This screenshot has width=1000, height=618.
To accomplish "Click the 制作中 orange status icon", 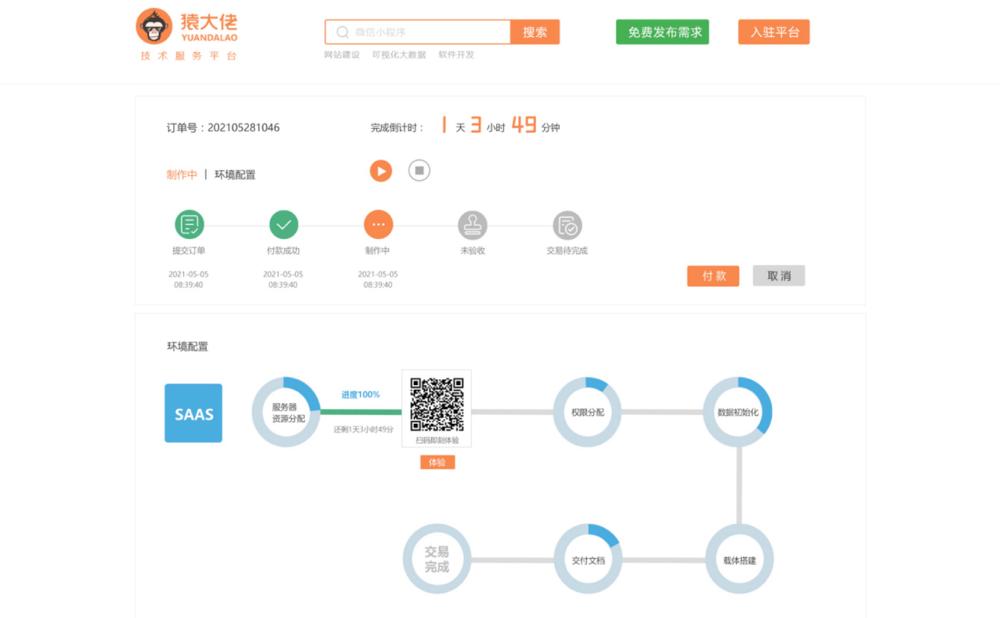I will (378, 224).
